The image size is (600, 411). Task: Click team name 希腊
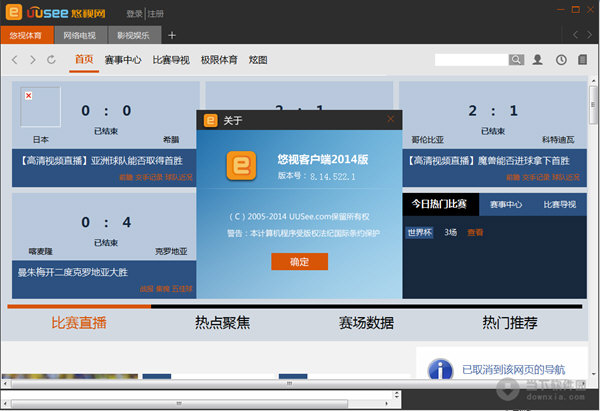[x=171, y=140]
